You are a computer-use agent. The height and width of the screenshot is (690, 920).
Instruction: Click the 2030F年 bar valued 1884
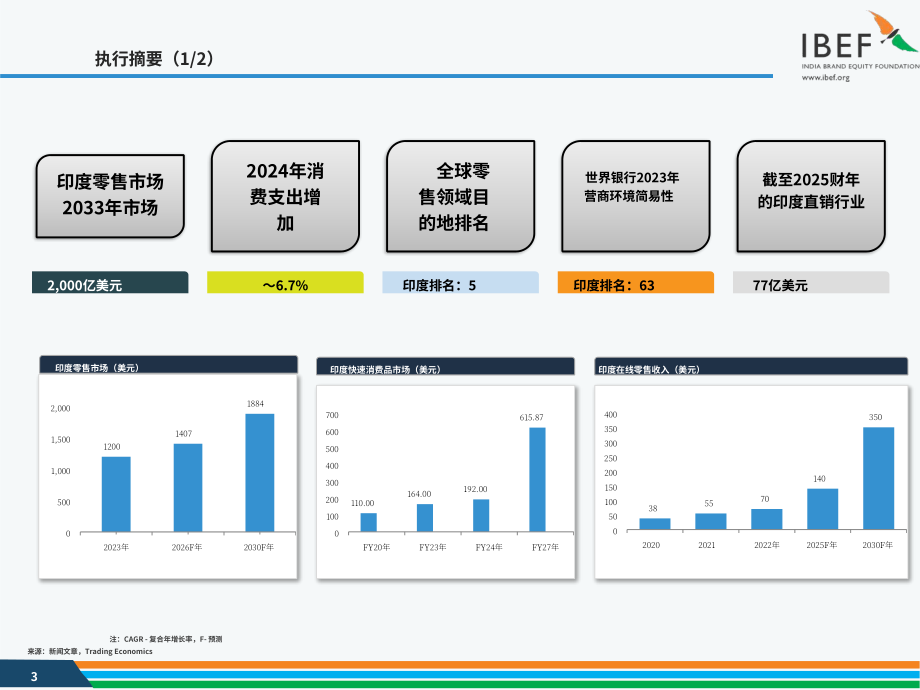260,473
